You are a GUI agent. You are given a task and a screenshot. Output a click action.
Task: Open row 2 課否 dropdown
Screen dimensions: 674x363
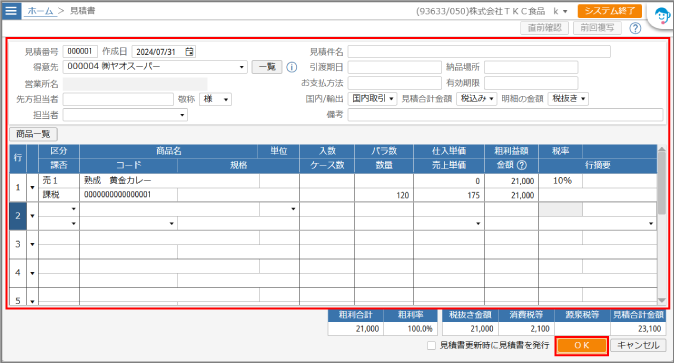(x=74, y=223)
